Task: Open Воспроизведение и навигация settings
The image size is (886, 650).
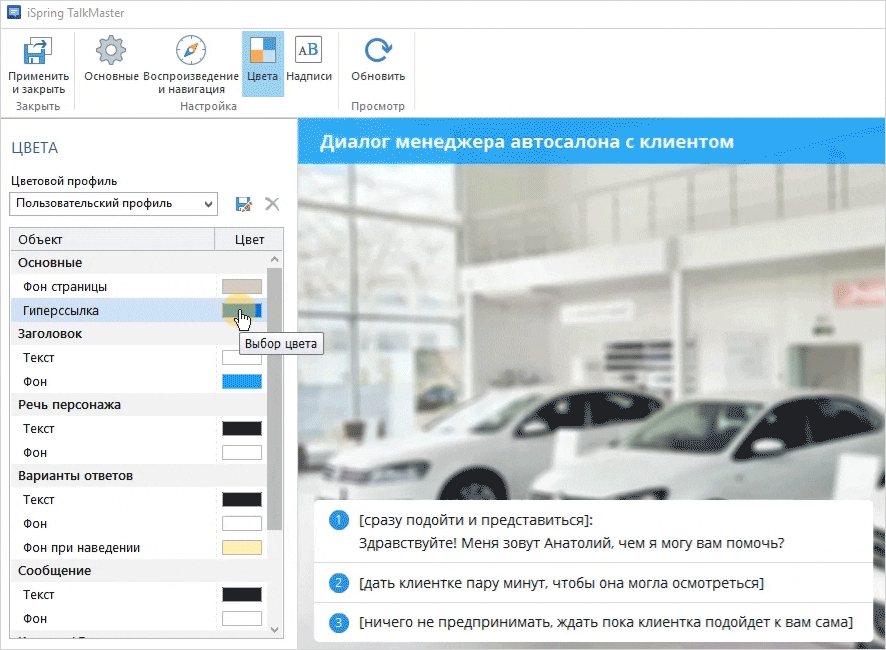Action: click(191, 66)
